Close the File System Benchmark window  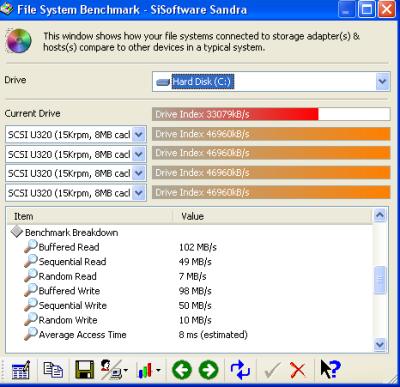(x=387, y=9)
